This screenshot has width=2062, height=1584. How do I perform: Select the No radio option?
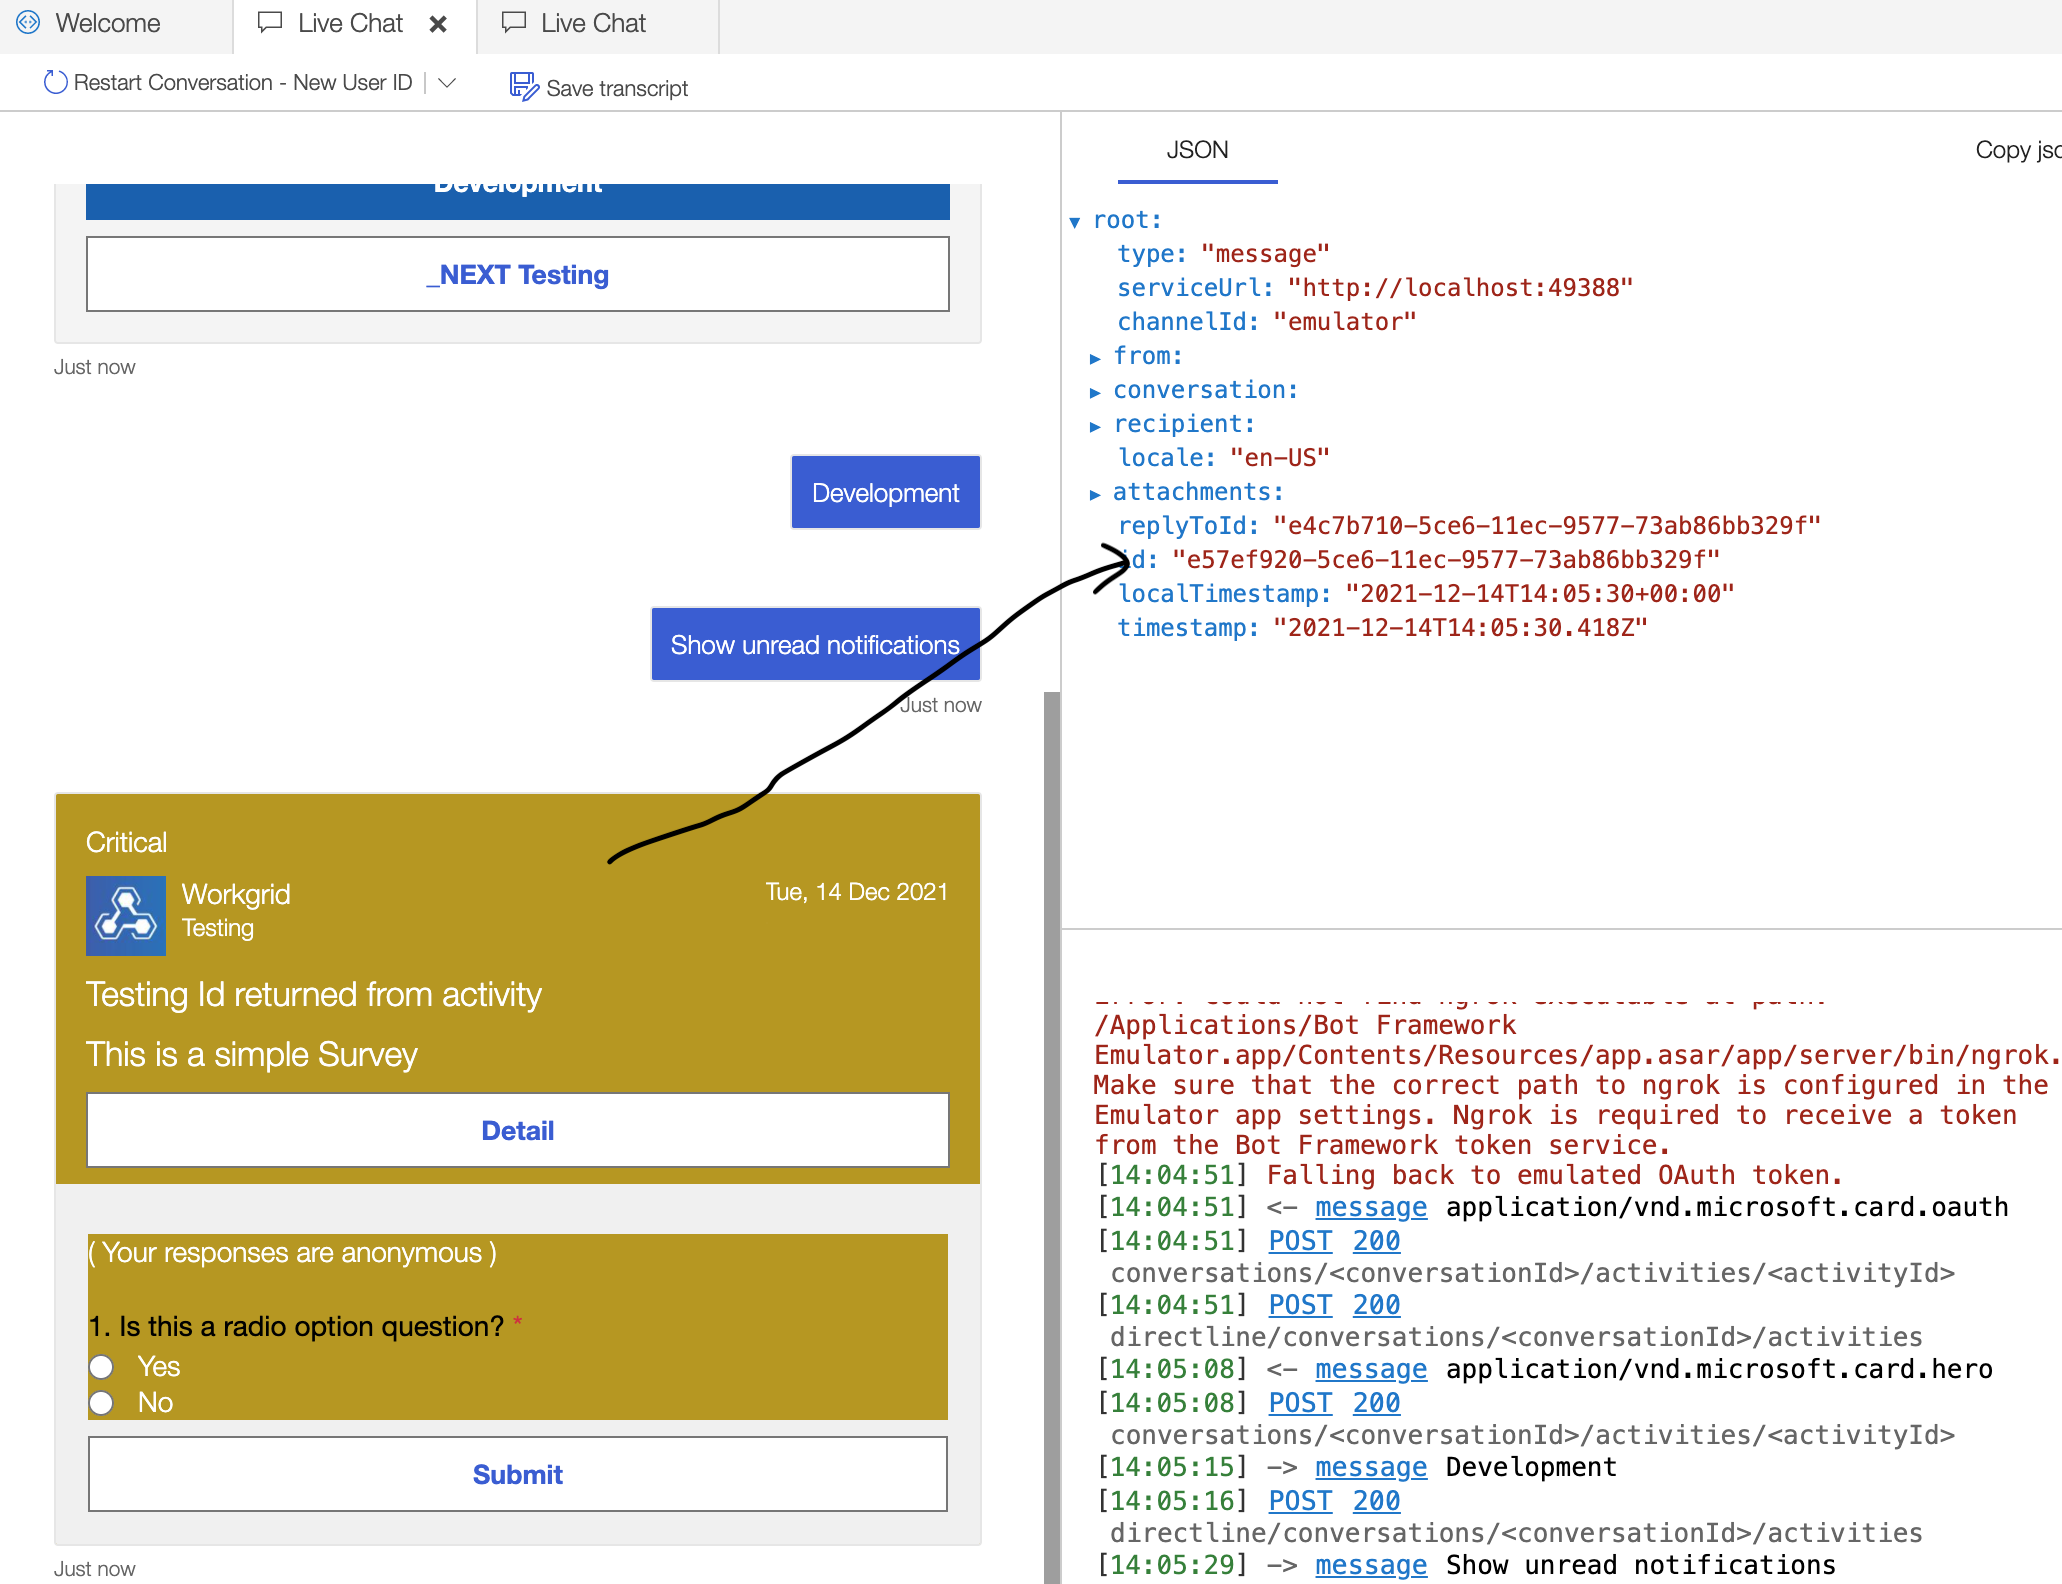click(102, 1402)
